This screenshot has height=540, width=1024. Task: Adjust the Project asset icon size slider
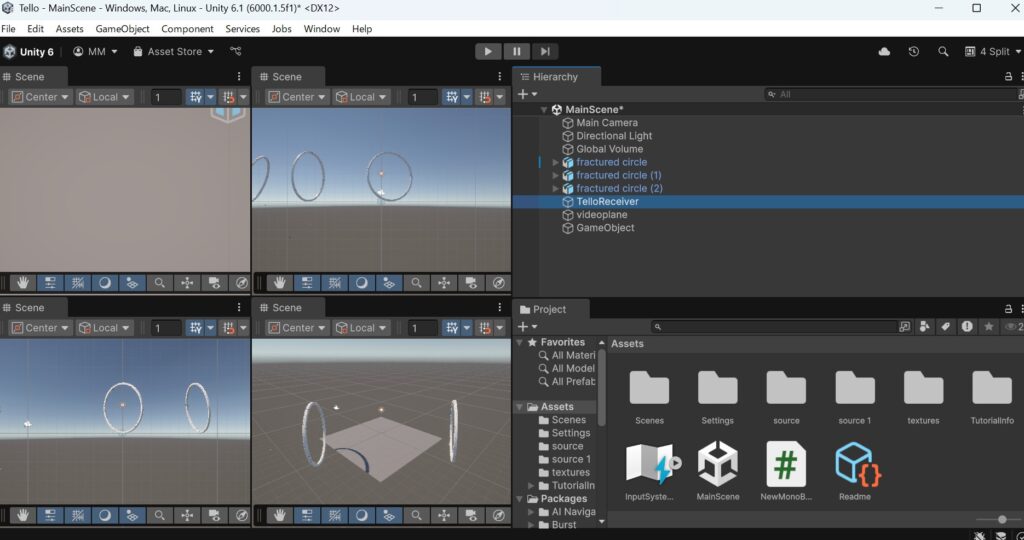1001,520
